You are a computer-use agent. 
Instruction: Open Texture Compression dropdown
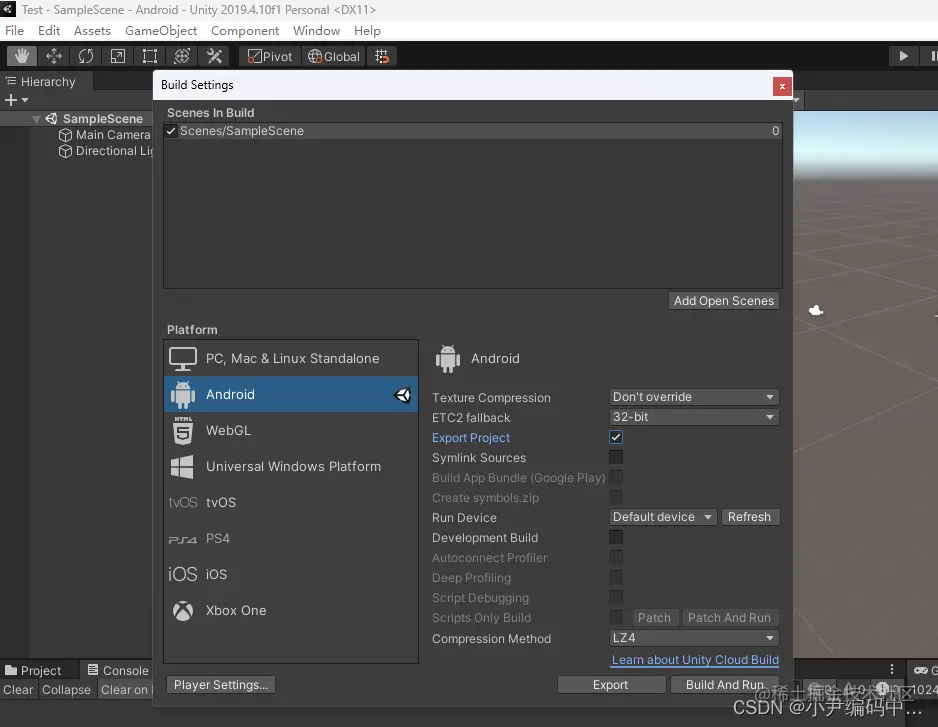click(694, 397)
